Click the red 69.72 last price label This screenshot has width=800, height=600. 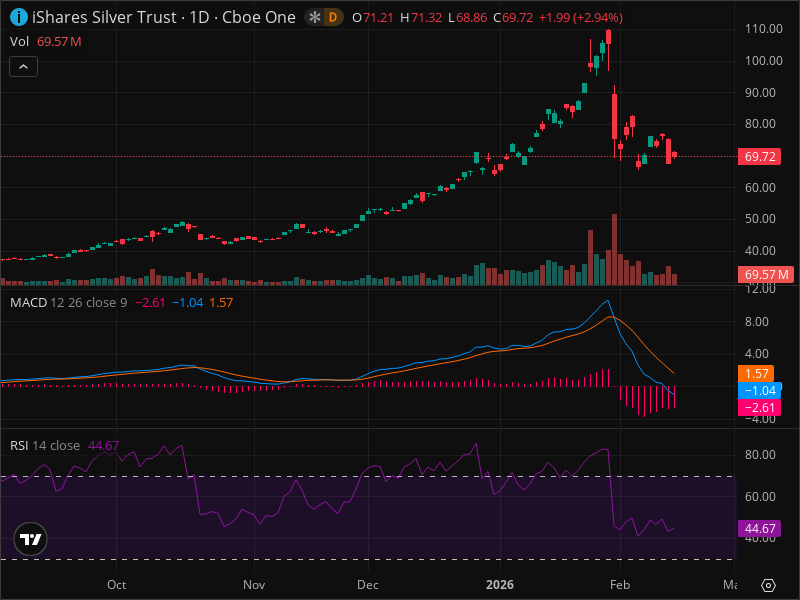pos(760,157)
